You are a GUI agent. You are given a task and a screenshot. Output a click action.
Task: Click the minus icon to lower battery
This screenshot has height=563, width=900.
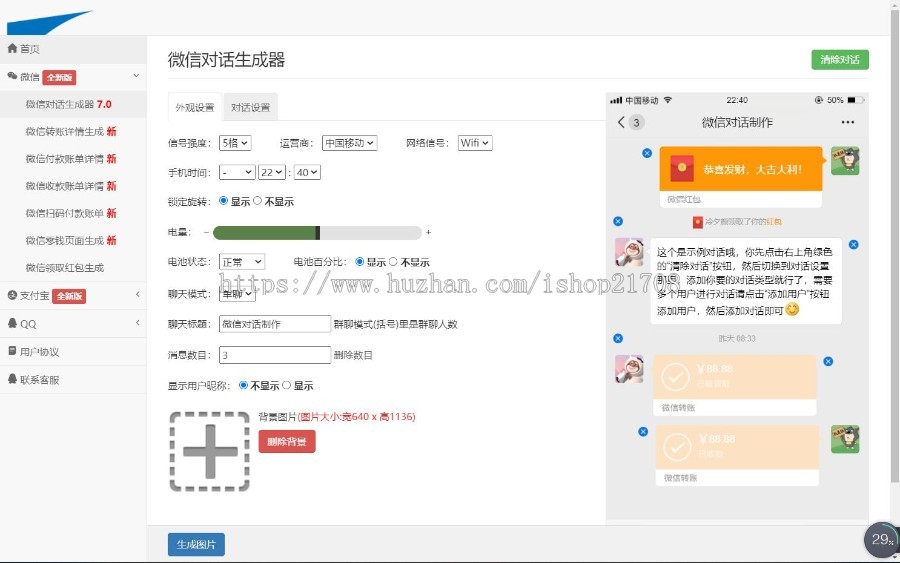point(207,232)
